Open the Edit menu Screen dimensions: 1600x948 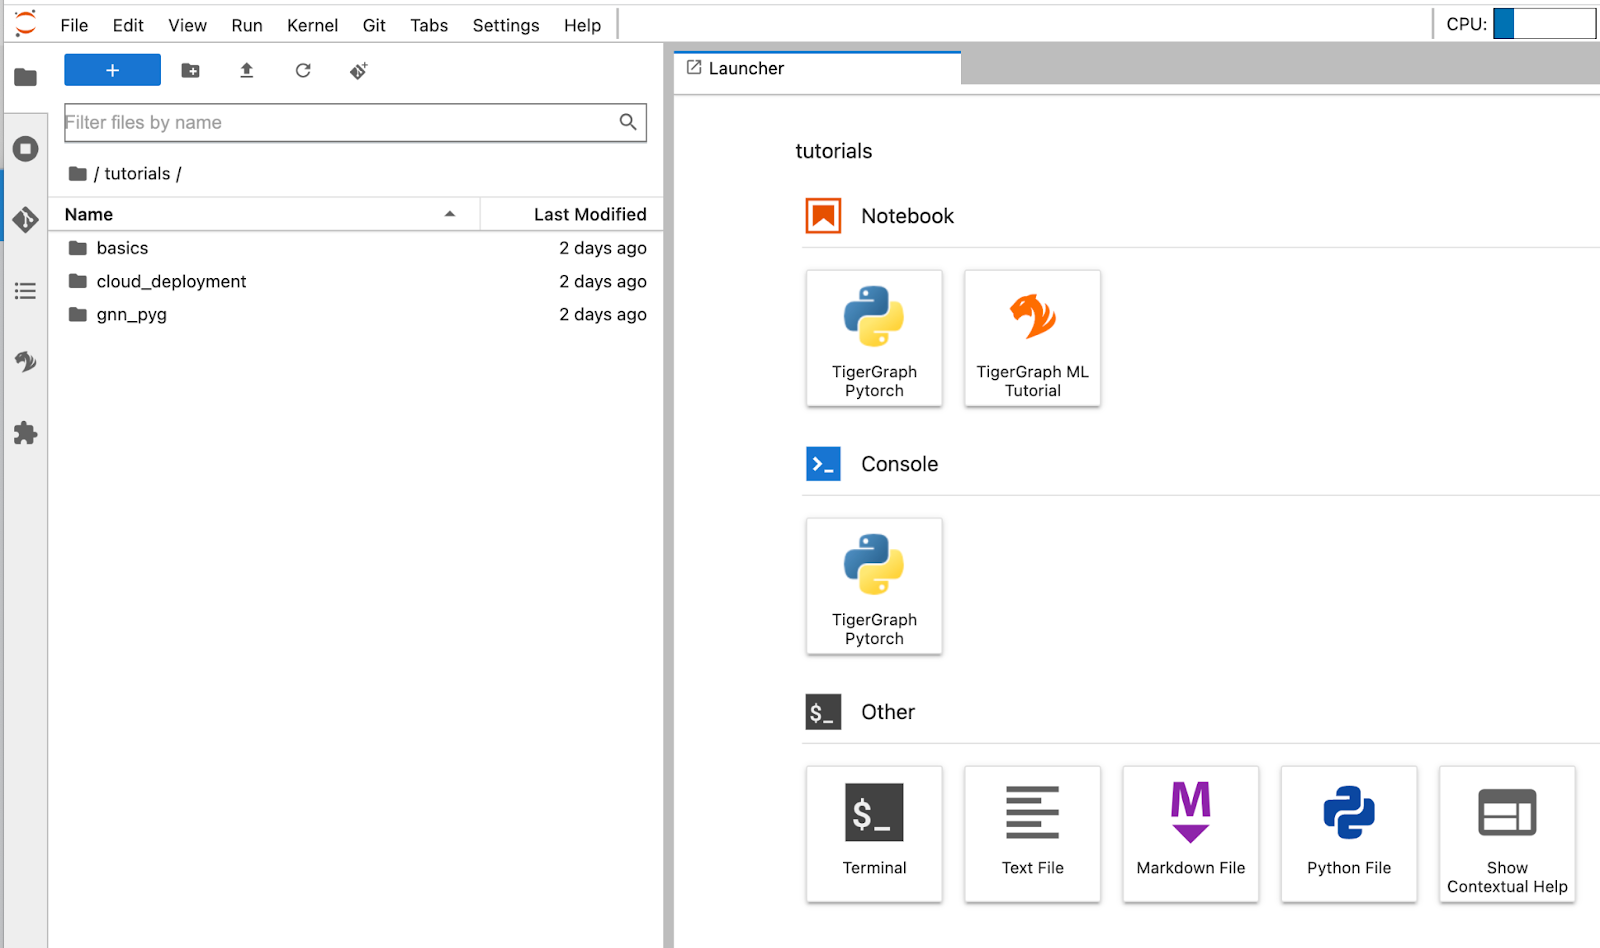click(128, 25)
